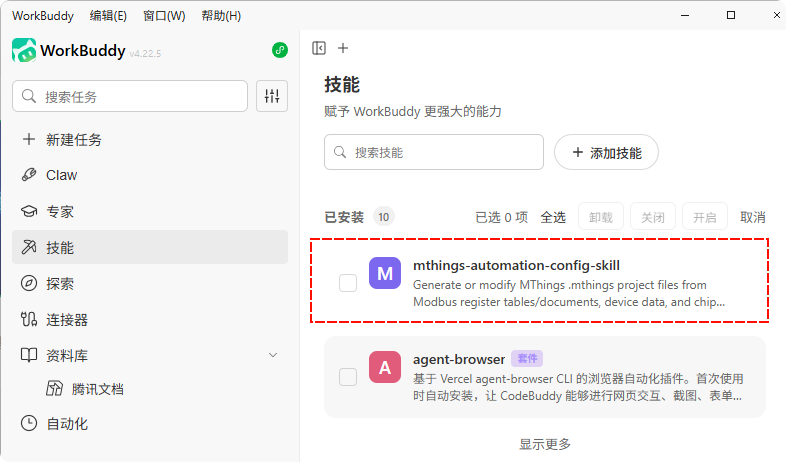Screen dimensions: 786x462
Task: Click the purple M skill icon
Action: [384, 273]
